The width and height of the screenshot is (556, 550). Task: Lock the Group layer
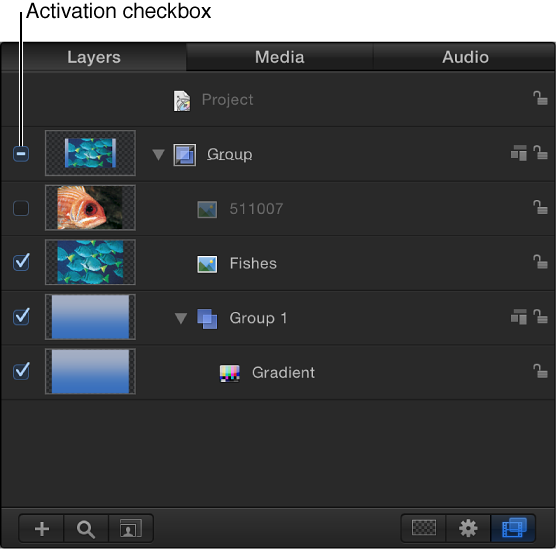[540, 152]
